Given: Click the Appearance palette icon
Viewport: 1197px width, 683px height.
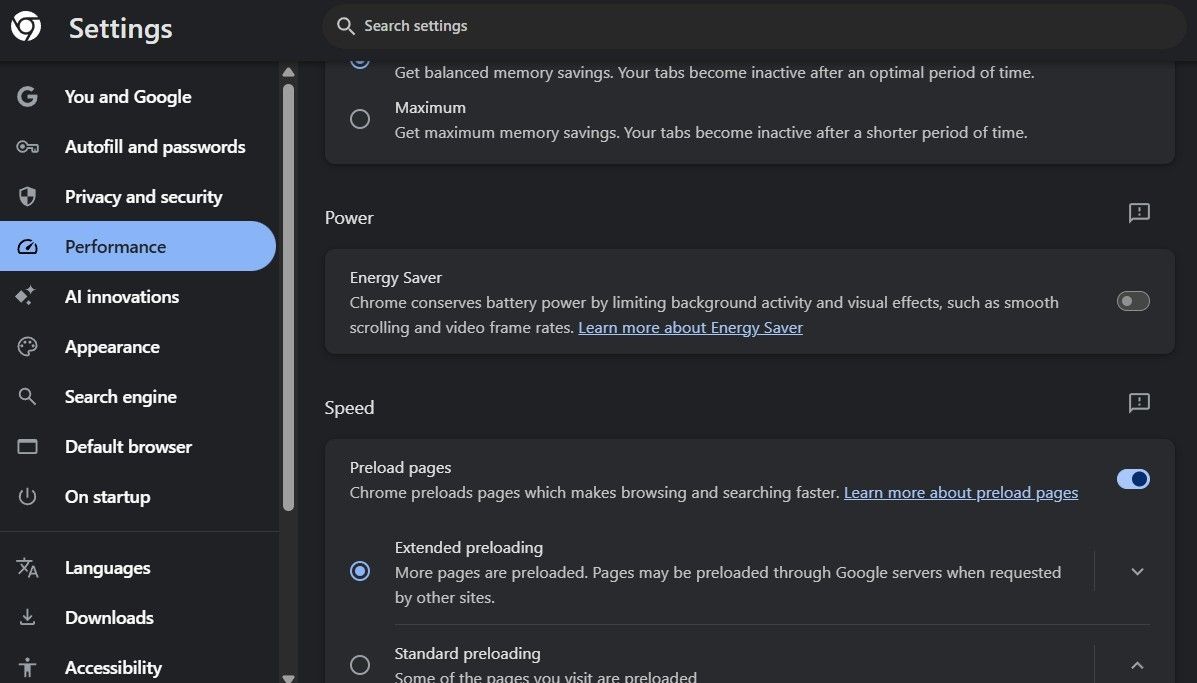Looking at the screenshot, I should point(28,347).
